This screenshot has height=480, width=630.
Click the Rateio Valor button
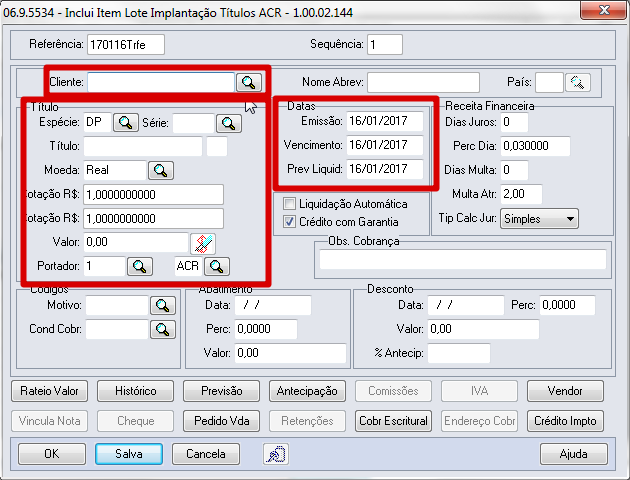49,391
